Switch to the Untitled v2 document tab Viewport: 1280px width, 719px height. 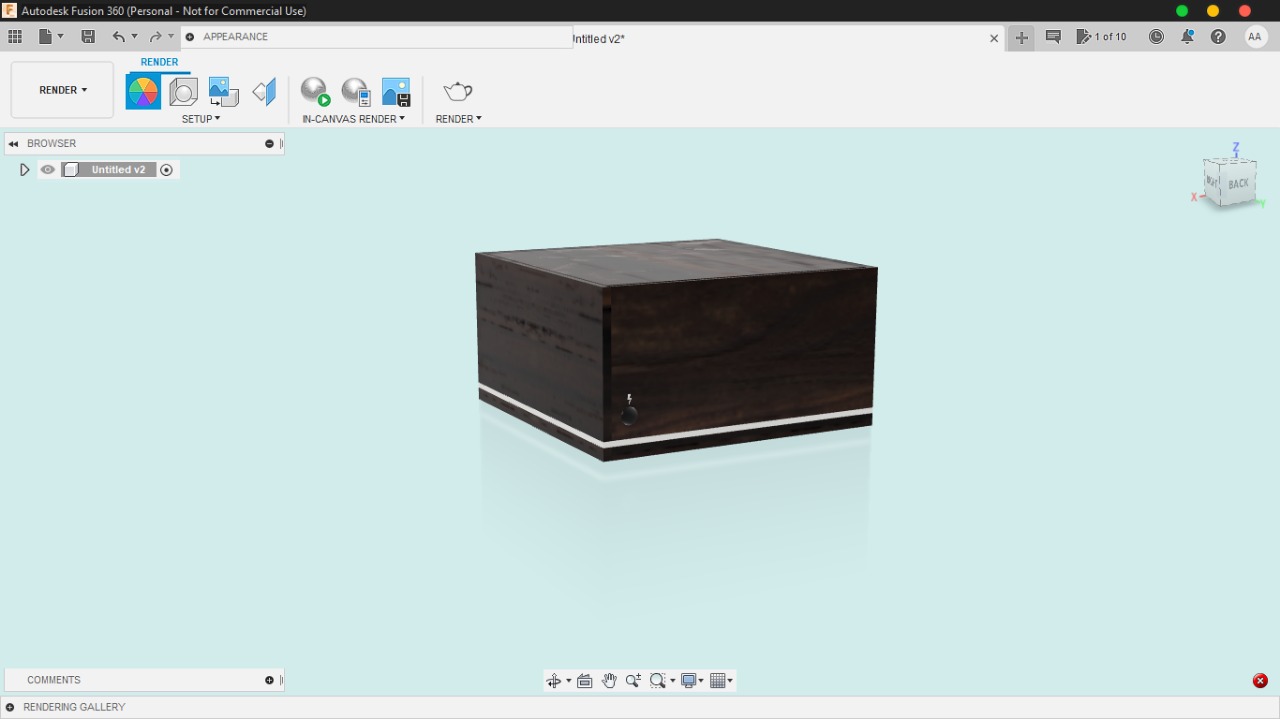click(600, 39)
